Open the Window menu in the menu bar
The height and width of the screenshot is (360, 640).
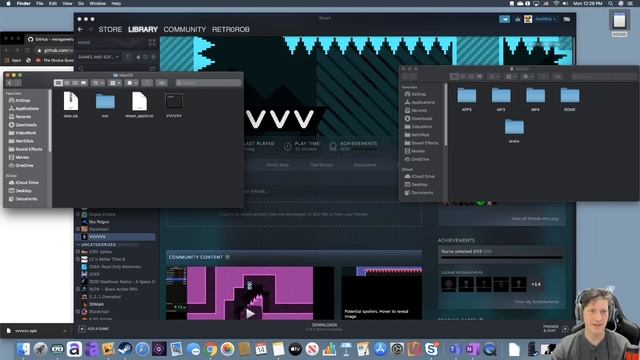tap(98, 3)
